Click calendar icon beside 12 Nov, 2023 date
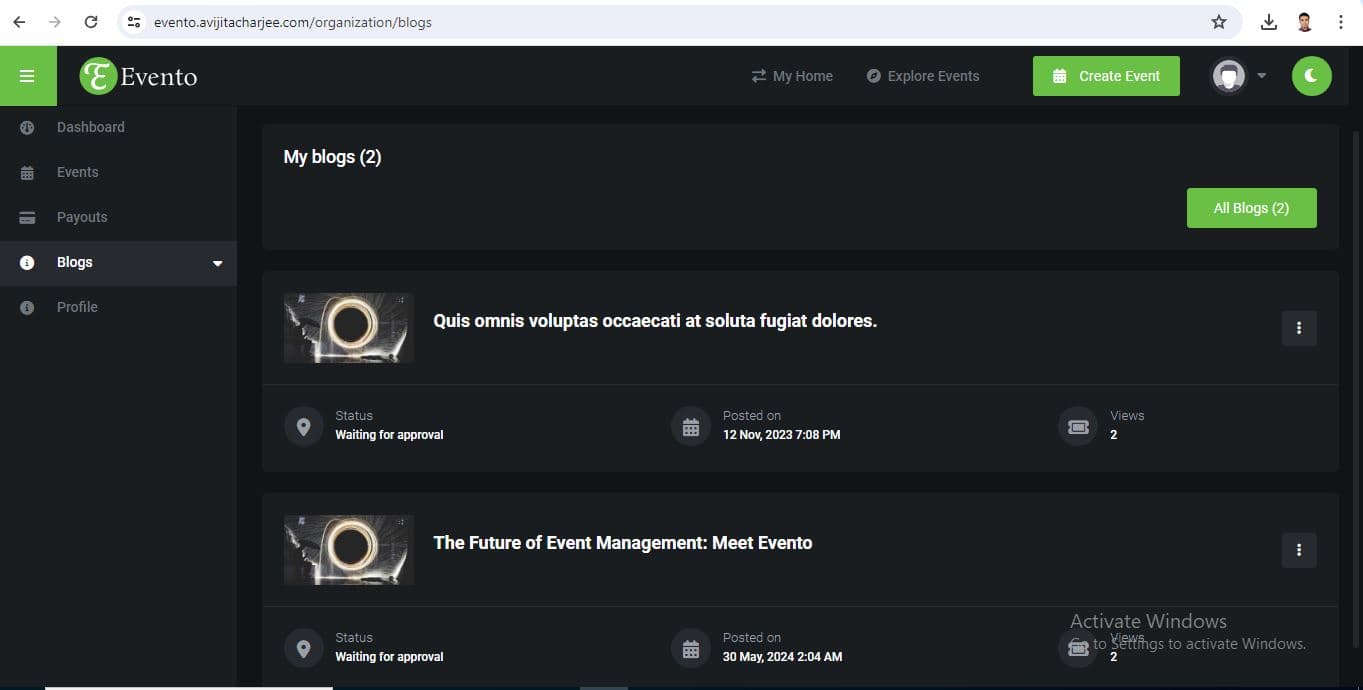 click(691, 426)
